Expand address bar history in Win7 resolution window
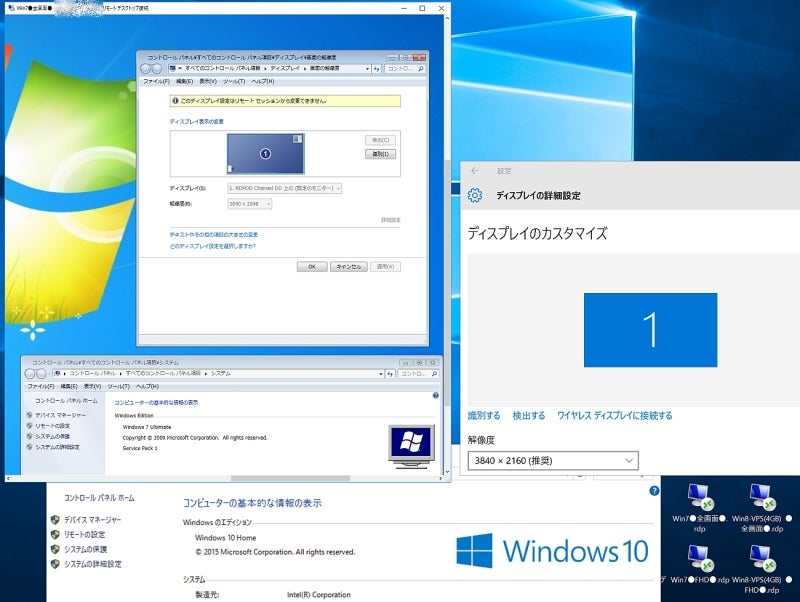 click(367, 69)
